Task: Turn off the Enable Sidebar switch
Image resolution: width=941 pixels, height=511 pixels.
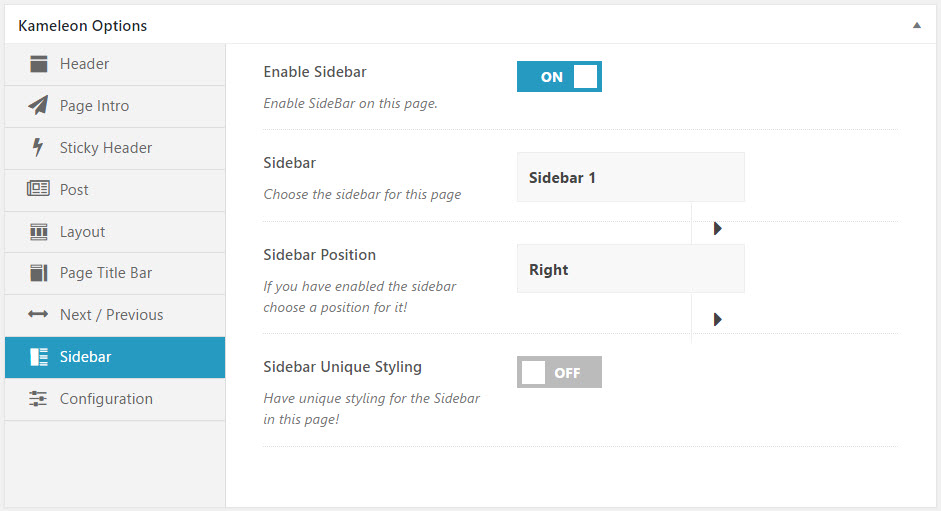Action: [559, 77]
